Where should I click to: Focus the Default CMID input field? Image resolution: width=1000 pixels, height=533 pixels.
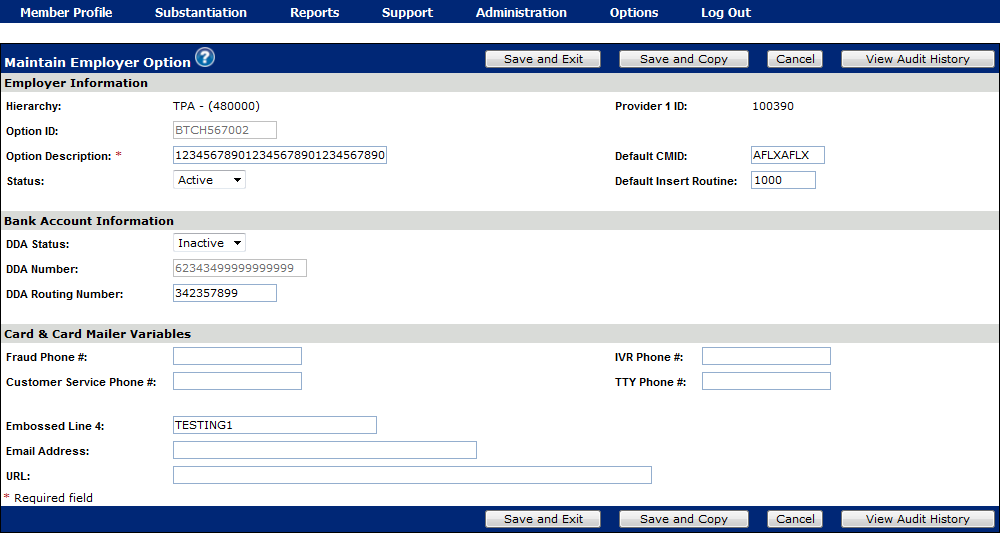click(x=787, y=155)
